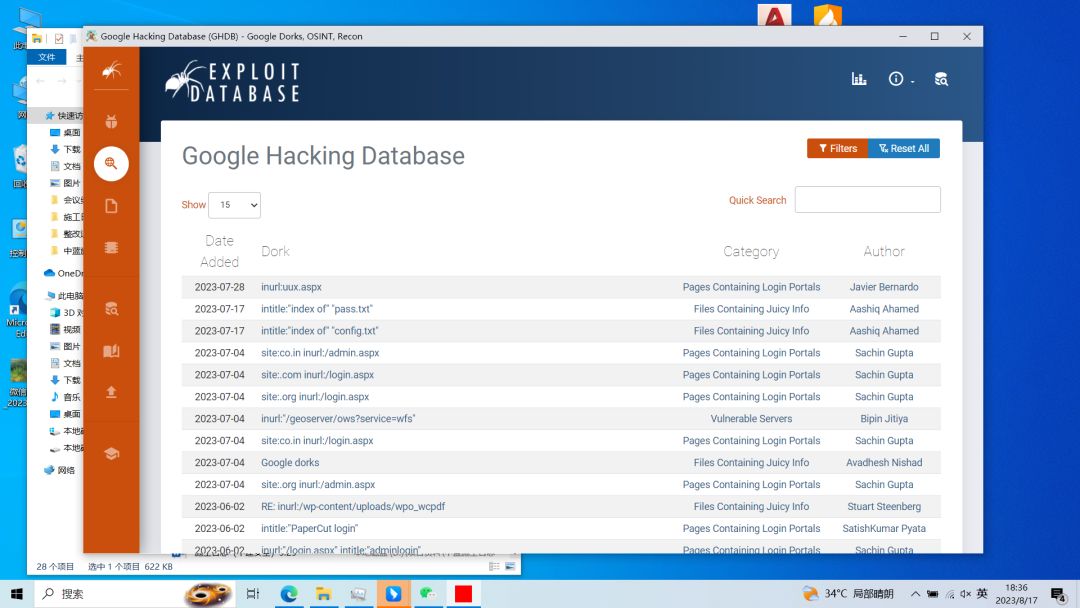Open the weather widget showing 34°C
This screenshot has width=1080, height=608.
point(848,594)
